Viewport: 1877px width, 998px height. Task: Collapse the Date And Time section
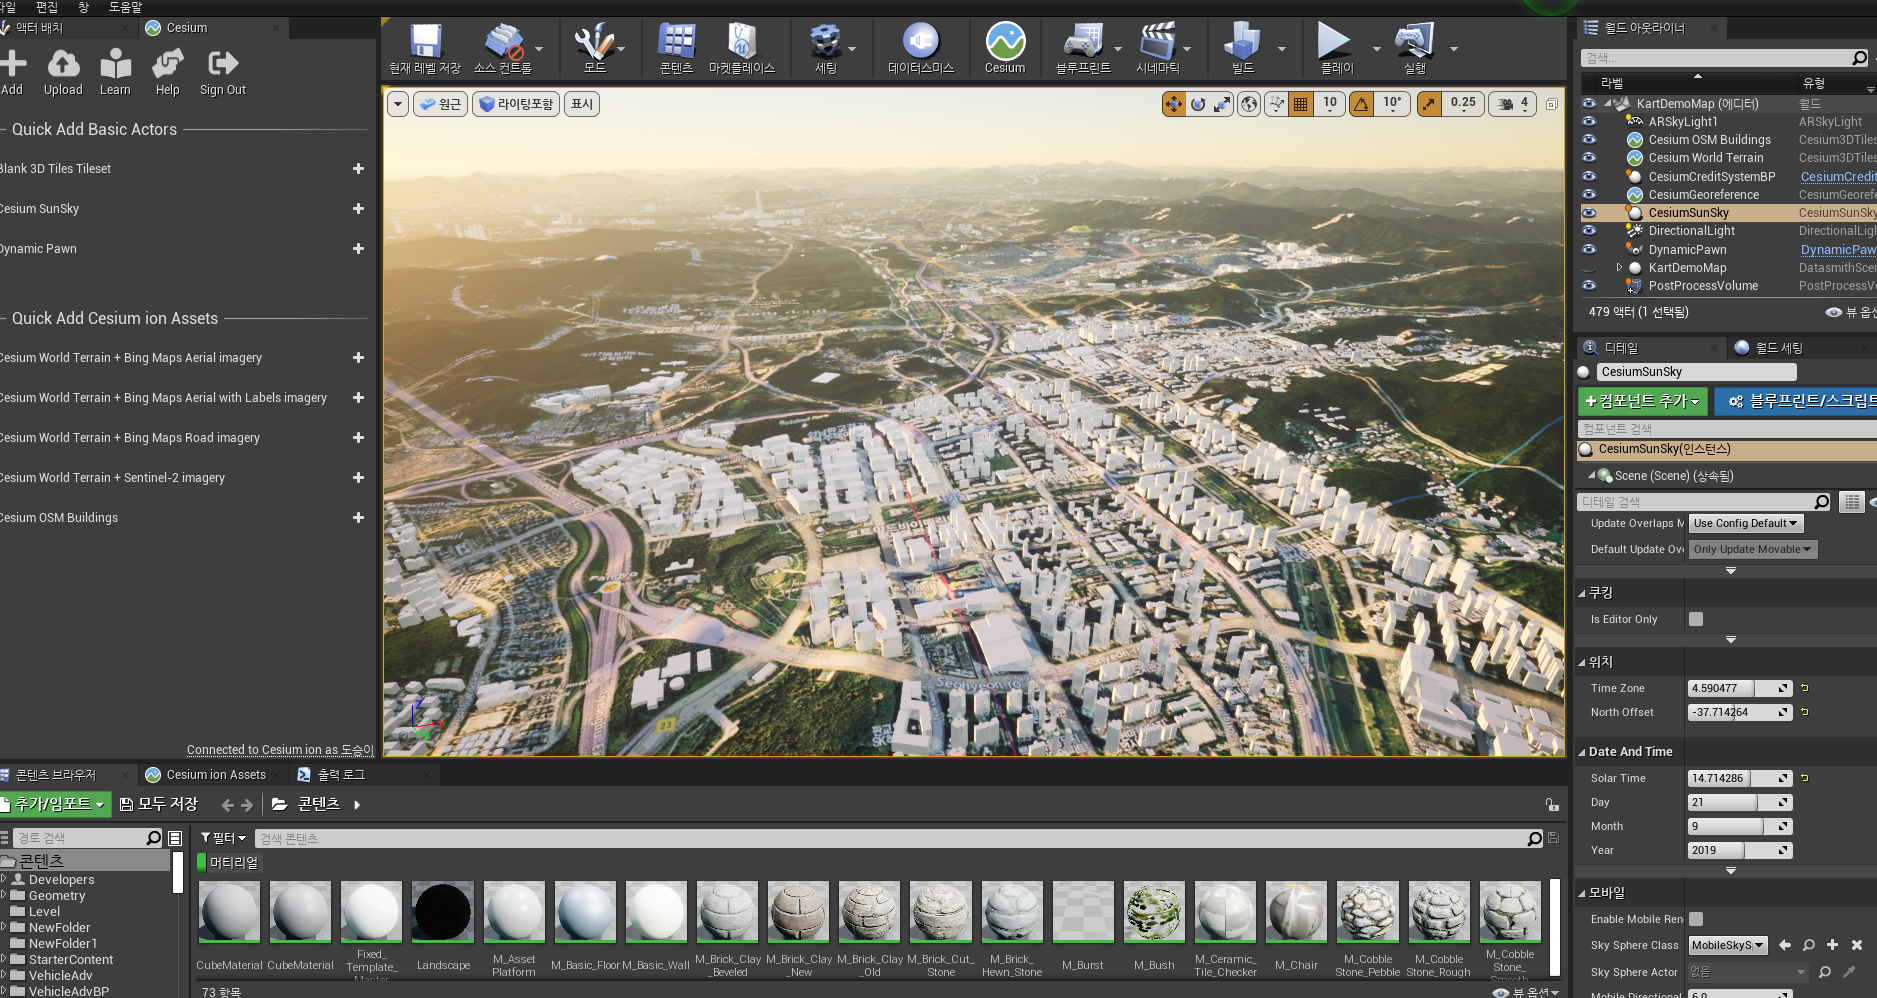coord(1582,752)
